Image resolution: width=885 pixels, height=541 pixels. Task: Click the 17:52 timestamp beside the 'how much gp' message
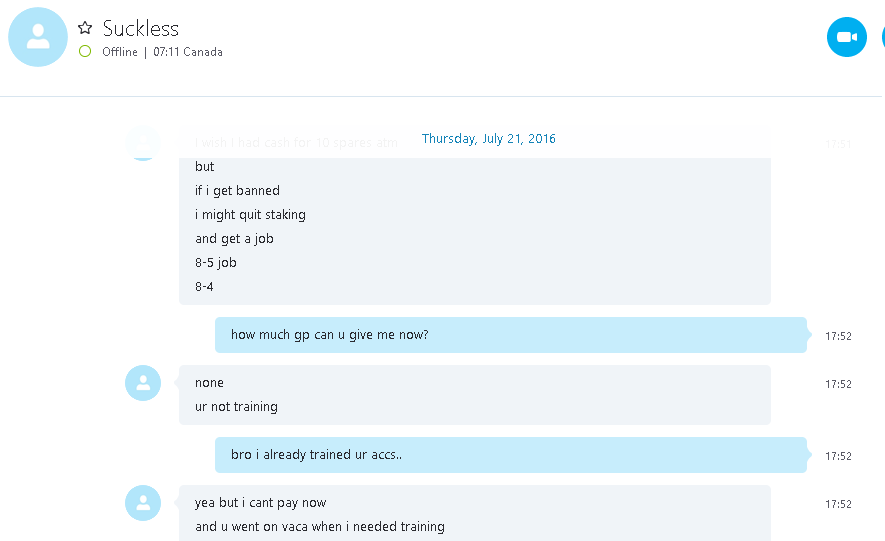pyautogui.click(x=838, y=336)
